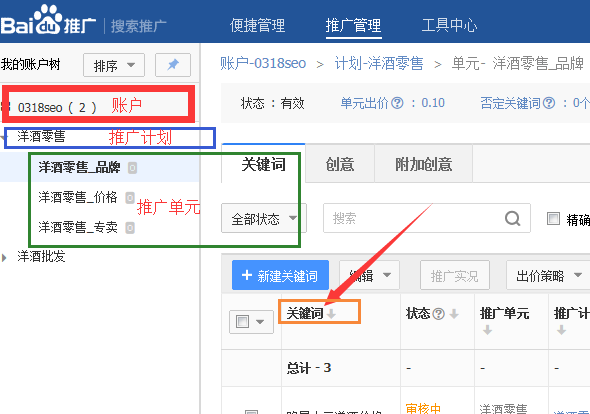Screen dimensions: 590x414
Task: Pin the account tree panel
Action: (173, 65)
